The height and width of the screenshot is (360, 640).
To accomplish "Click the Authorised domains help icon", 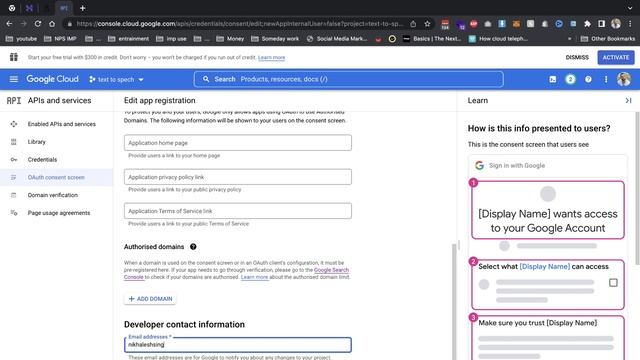I will (193, 247).
